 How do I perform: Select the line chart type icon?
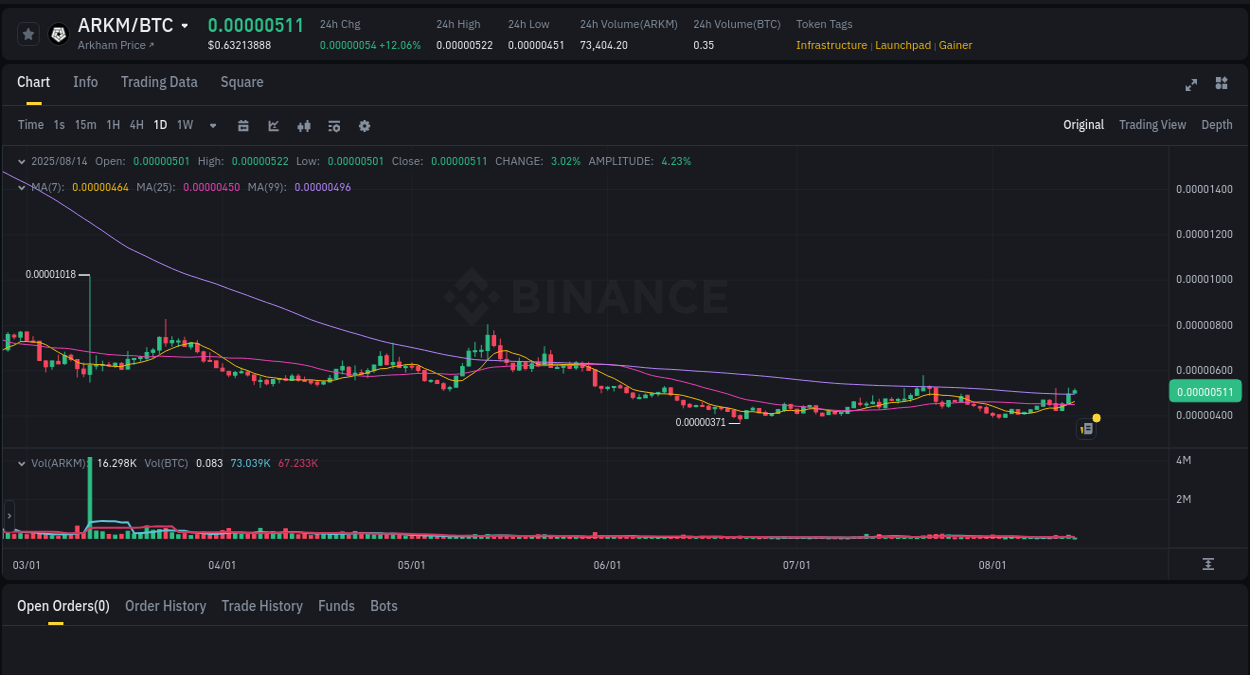click(x=273, y=125)
